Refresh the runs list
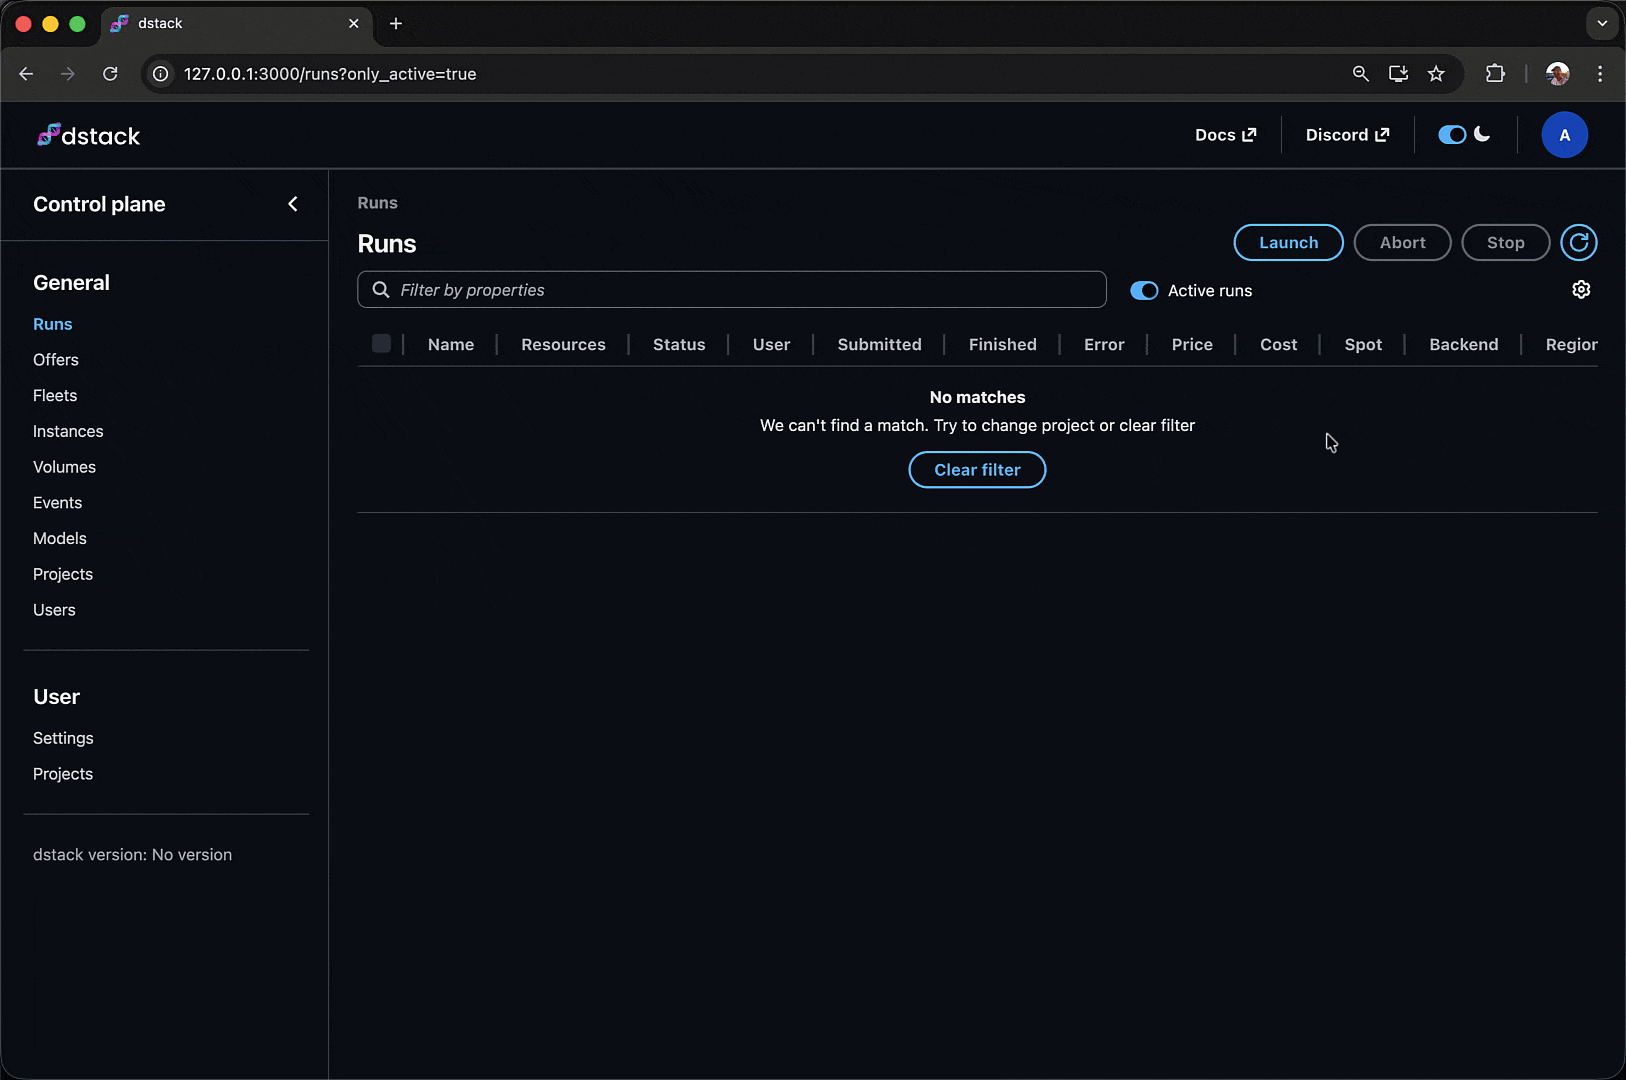The image size is (1626, 1080). click(1578, 243)
